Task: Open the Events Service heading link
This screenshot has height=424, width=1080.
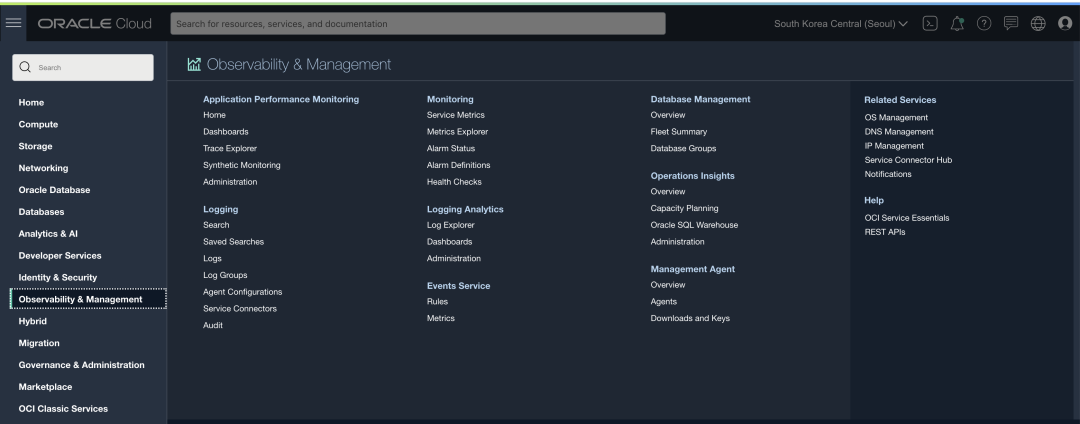Action: click(x=459, y=286)
